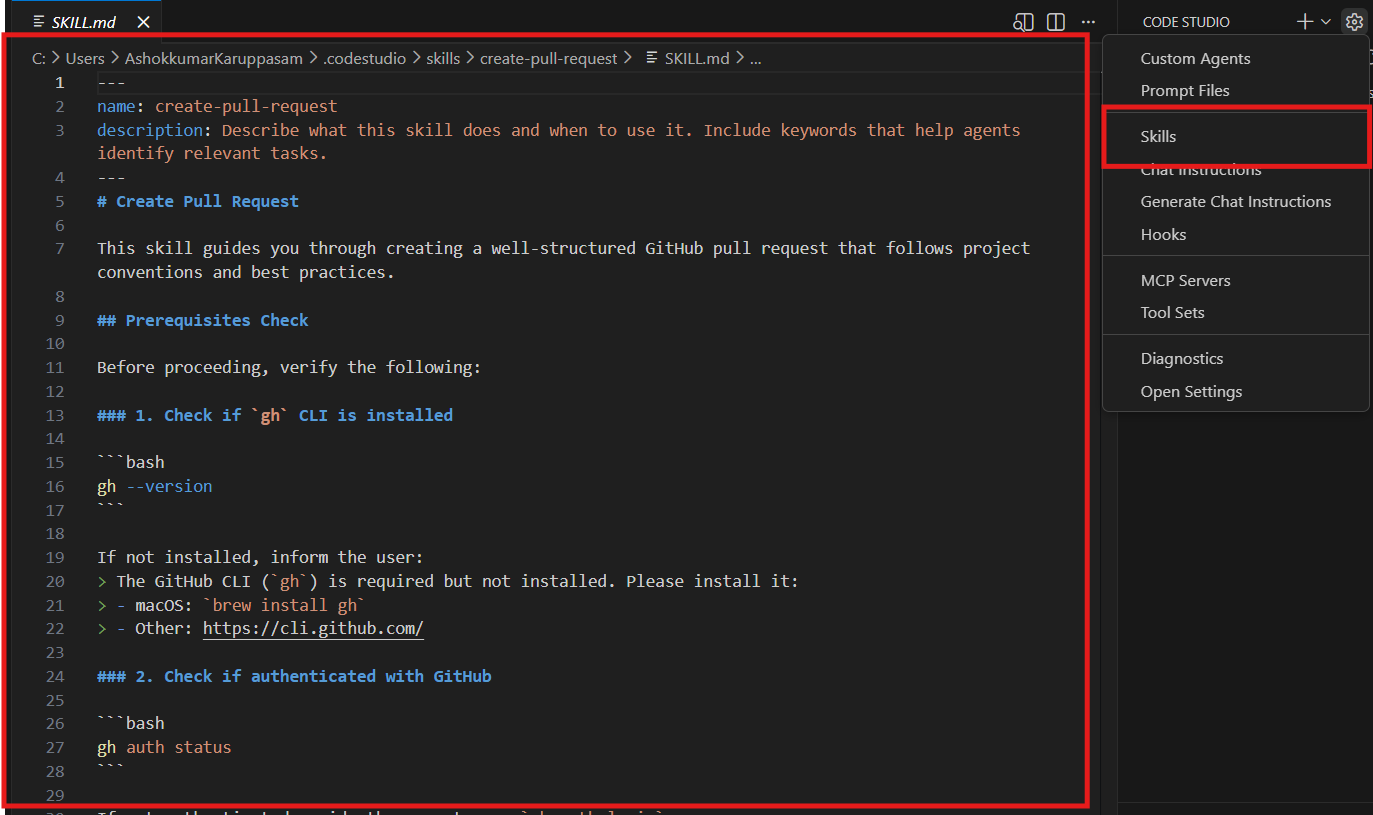Open the editor More Actions ellipsis
The width and height of the screenshot is (1373, 815).
(x=1088, y=22)
